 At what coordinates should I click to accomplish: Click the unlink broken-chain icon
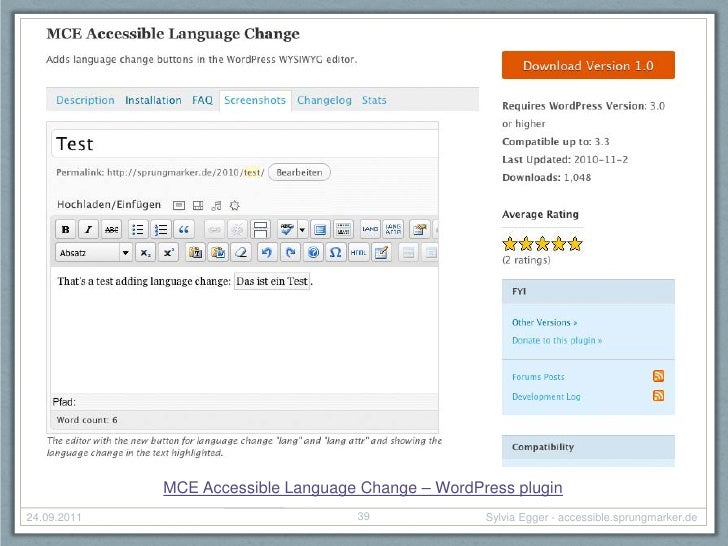click(x=237, y=229)
